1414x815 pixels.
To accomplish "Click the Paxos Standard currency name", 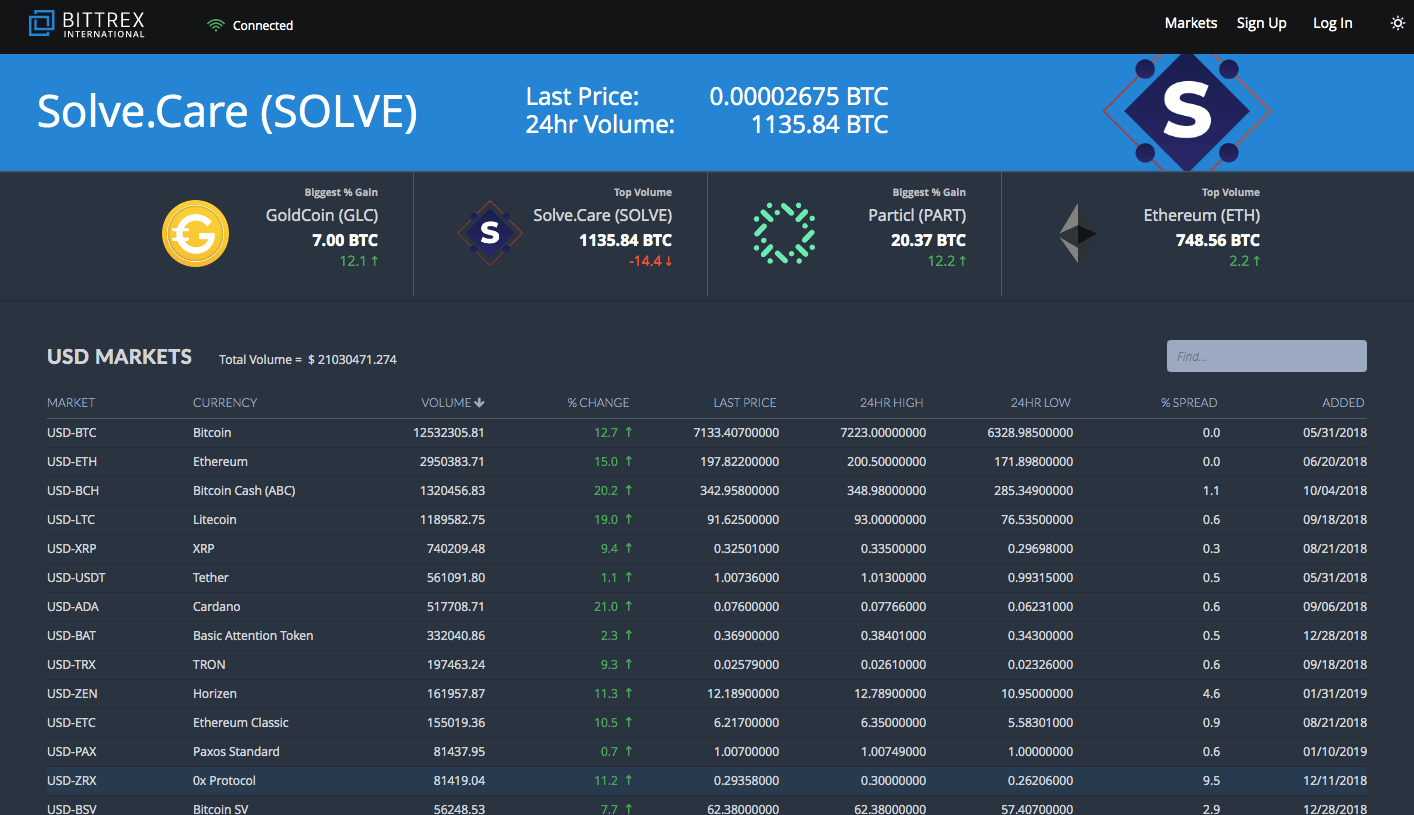I will (x=236, y=752).
